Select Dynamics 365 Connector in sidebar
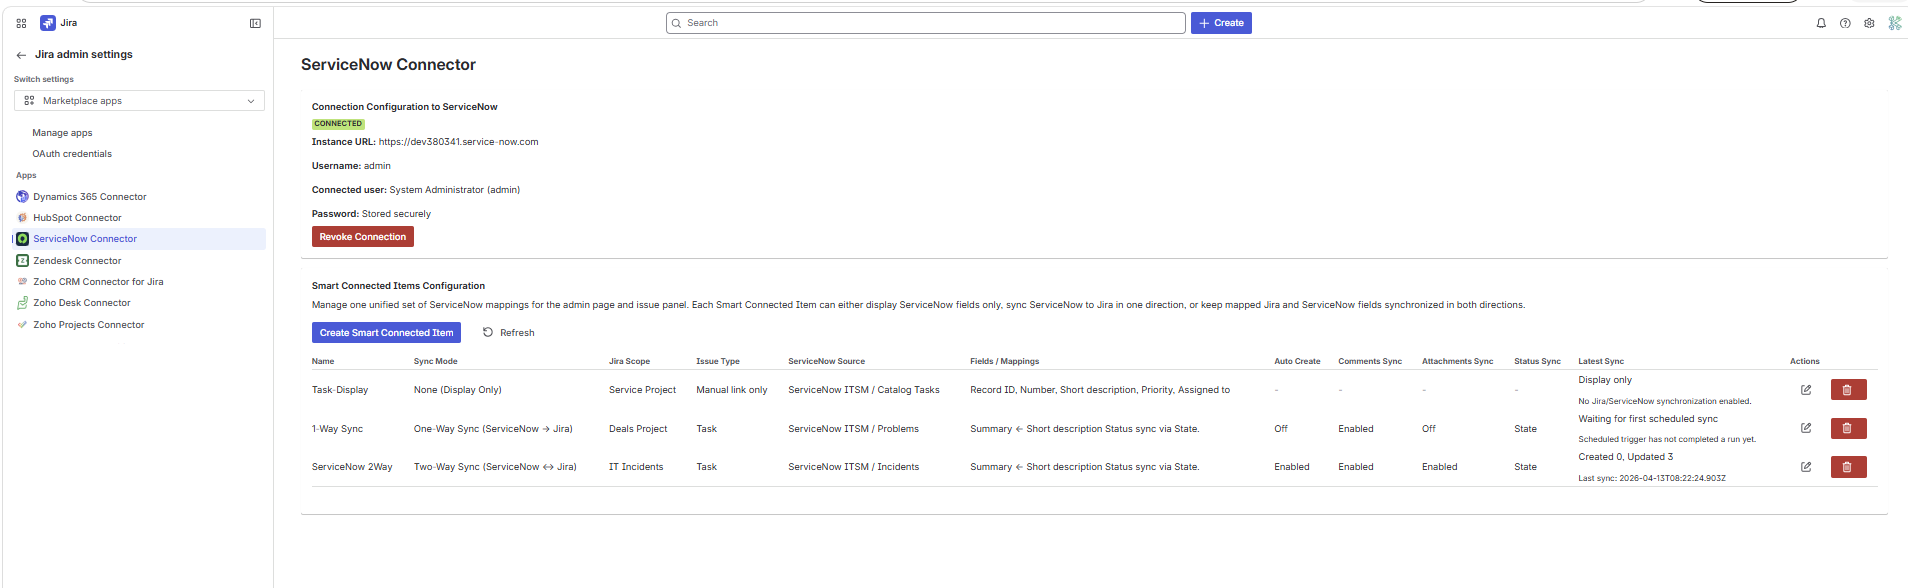The image size is (1908, 588). pyautogui.click(x=90, y=197)
